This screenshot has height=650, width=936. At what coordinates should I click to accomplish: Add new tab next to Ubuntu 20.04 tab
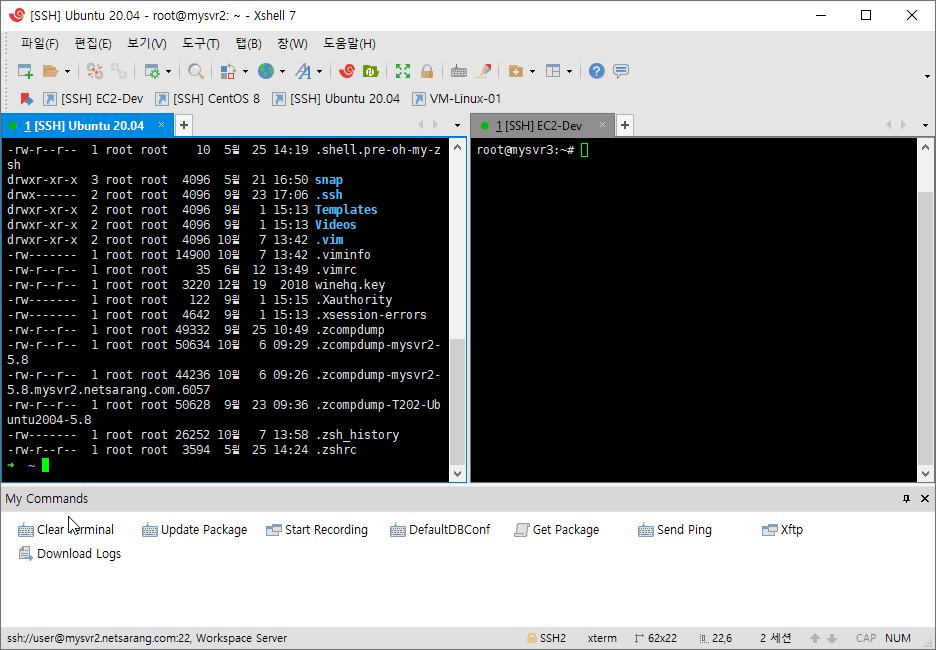[184, 125]
